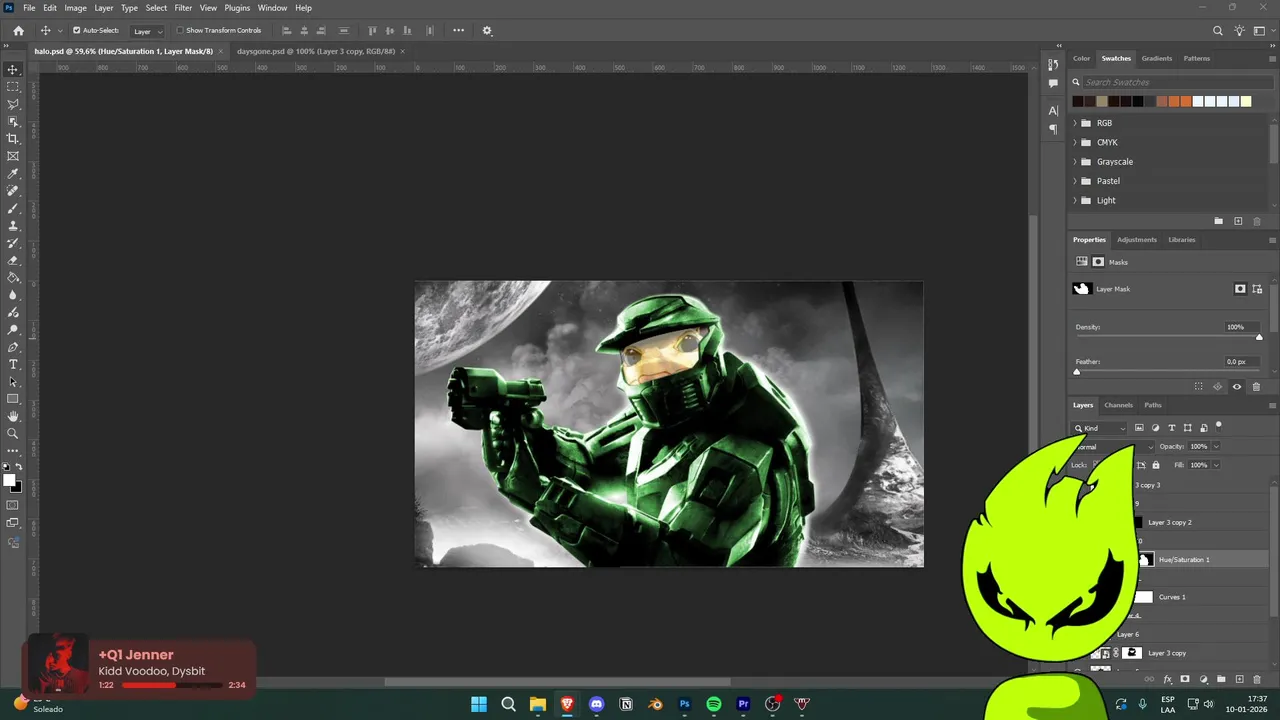
Task: Toggle Quick Mask mode
Action: click(x=13, y=505)
